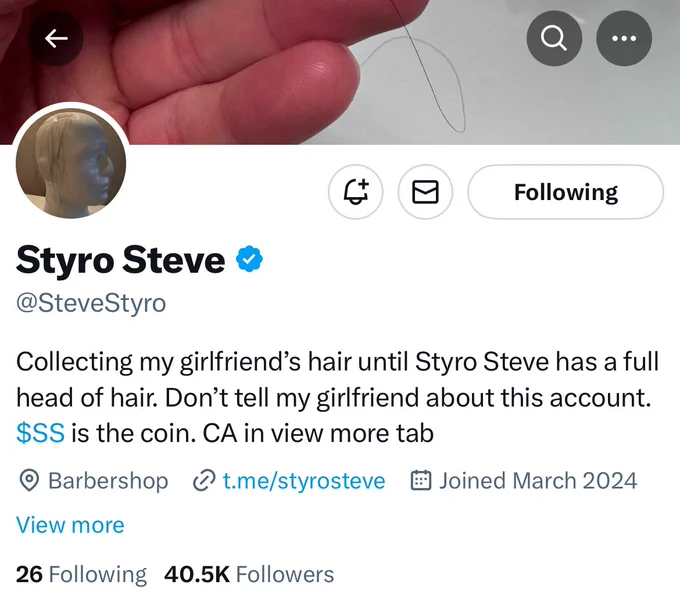Click the blue verified badge
This screenshot has width=680, height=599.
coord(249,259)
